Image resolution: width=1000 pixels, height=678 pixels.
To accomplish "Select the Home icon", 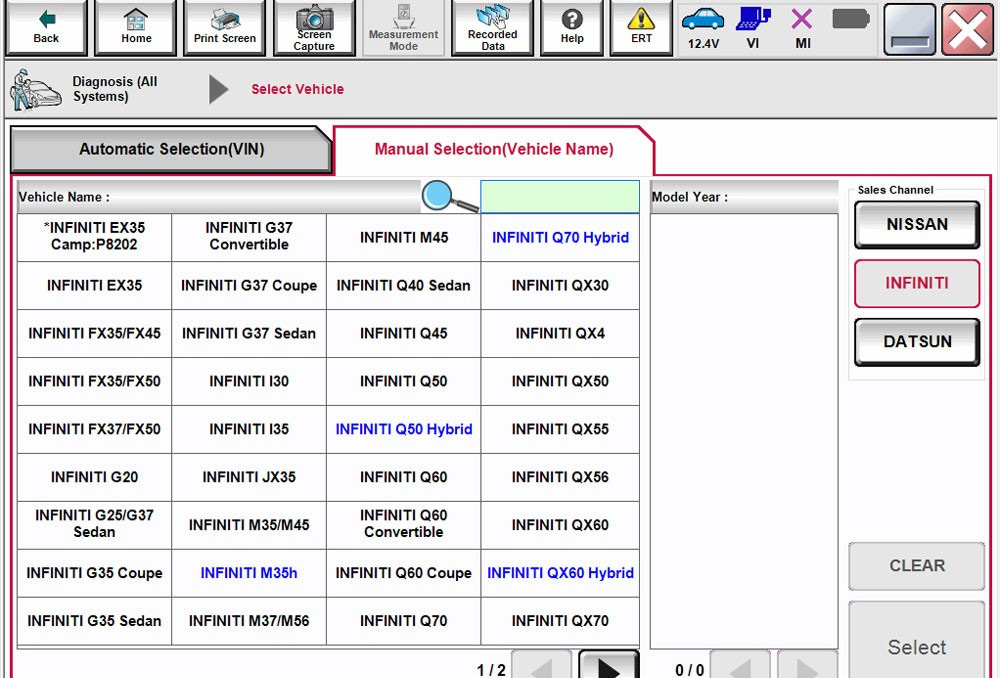I will click(x=135, y=27).
